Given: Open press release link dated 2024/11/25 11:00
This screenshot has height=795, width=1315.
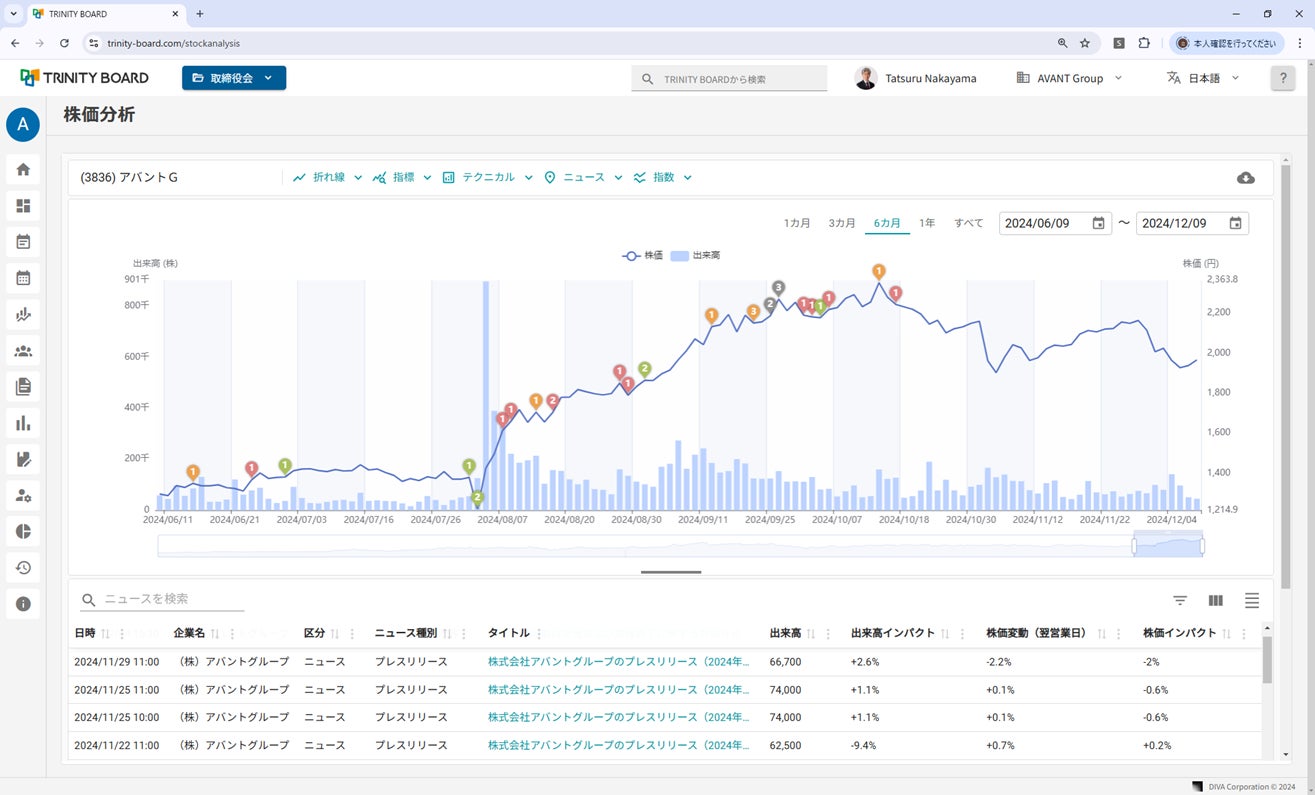Looking at the screenshot, I should (x=618, y=690).
